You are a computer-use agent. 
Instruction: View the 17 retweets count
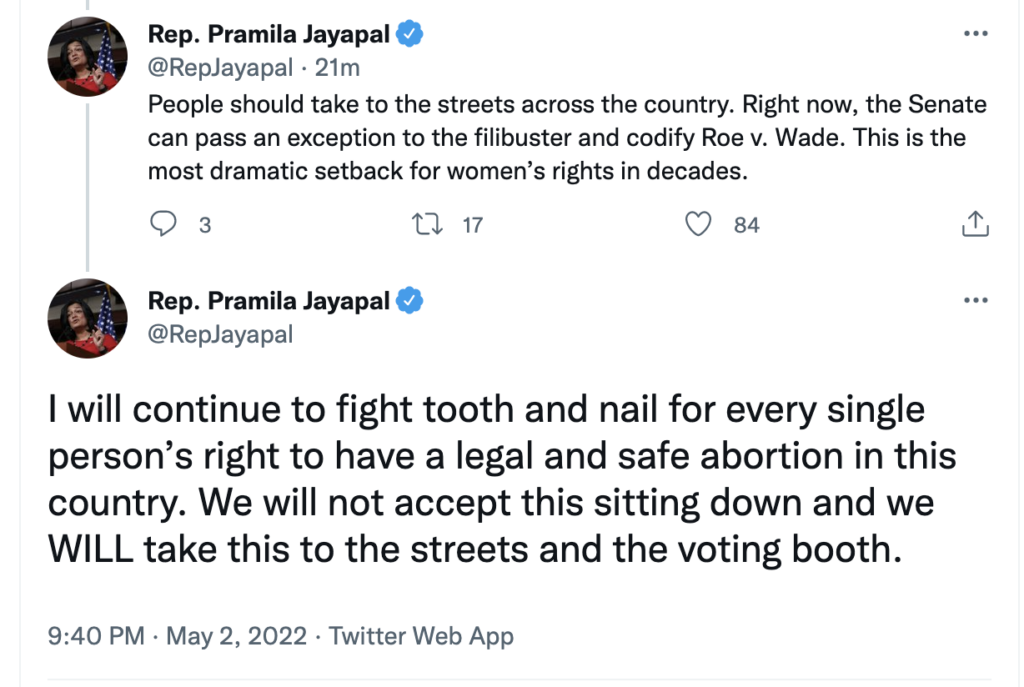472,225
